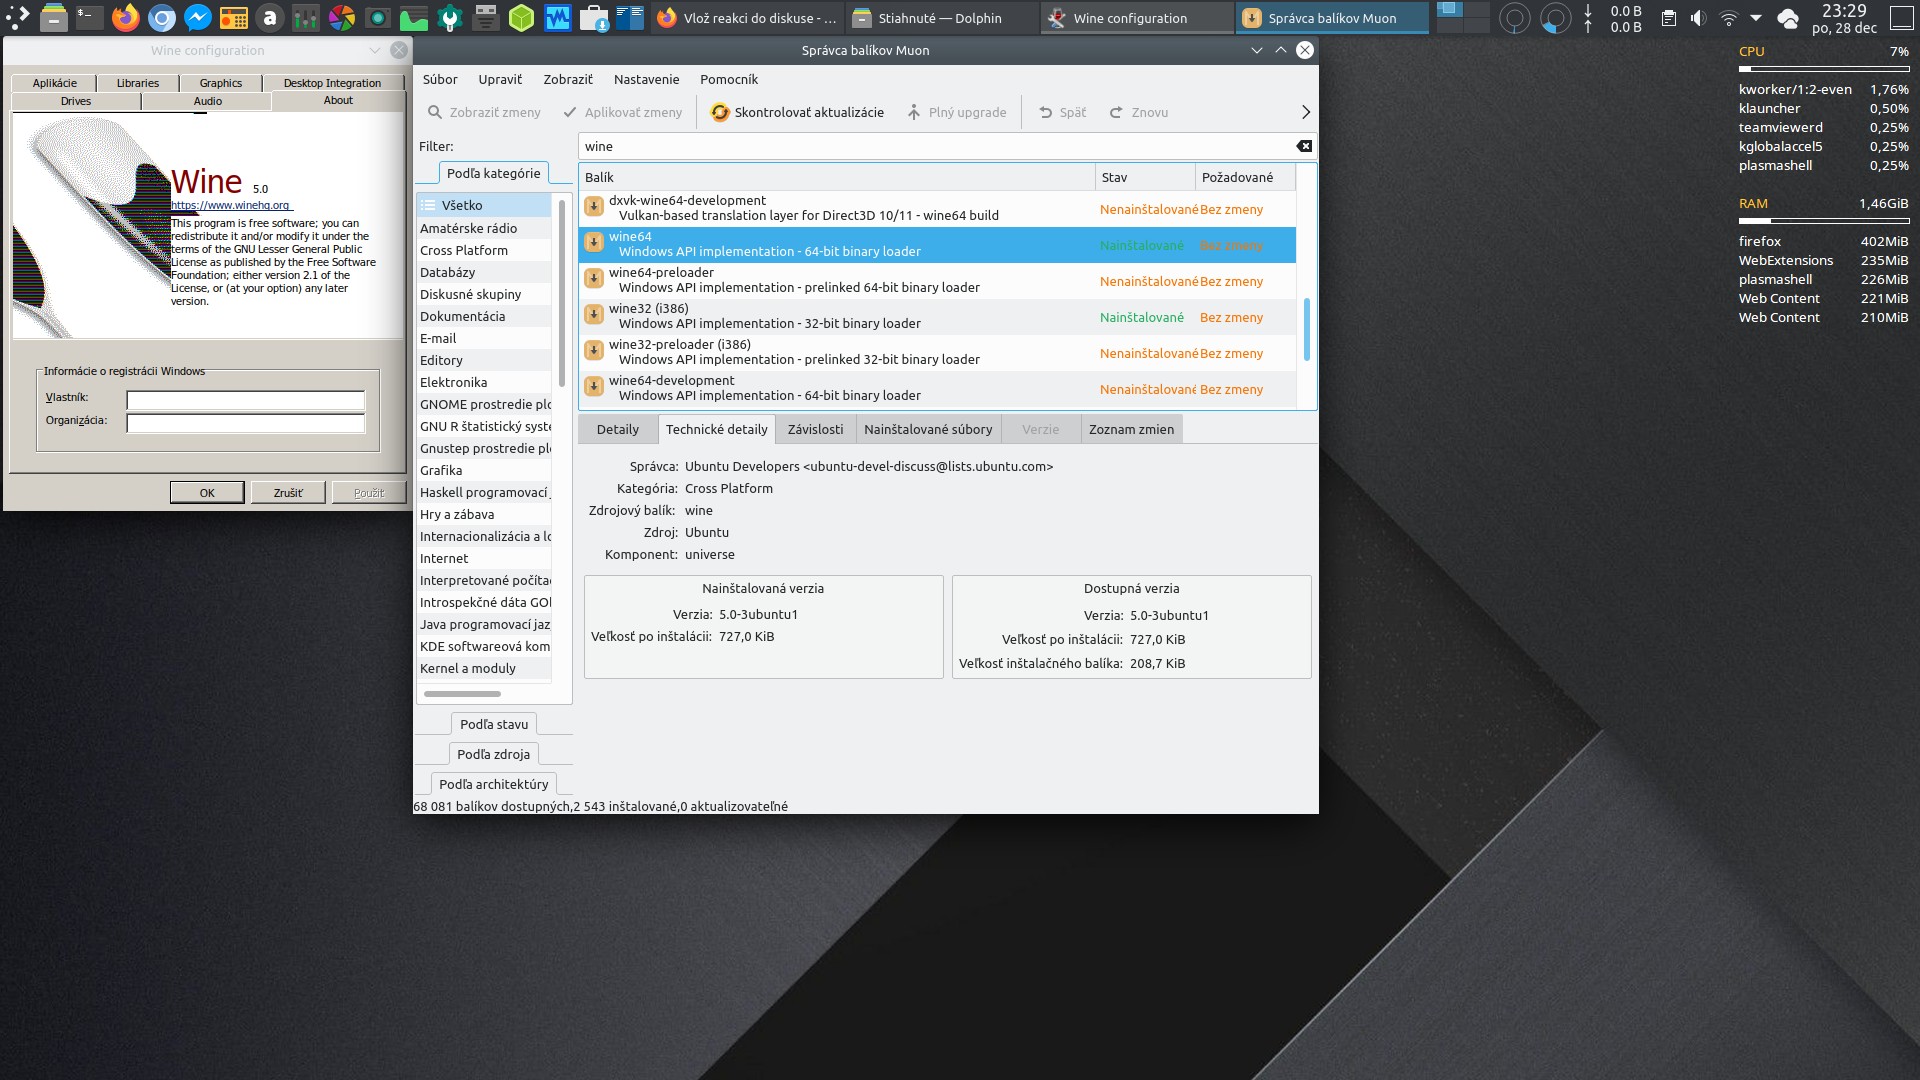Open the green cube launcher icon

pyautogui.click(x=522, y=18)
